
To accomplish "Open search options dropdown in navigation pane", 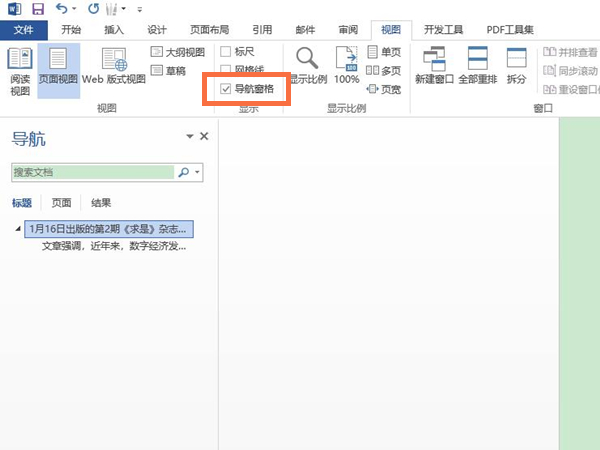I will click(x=198, y=172).
